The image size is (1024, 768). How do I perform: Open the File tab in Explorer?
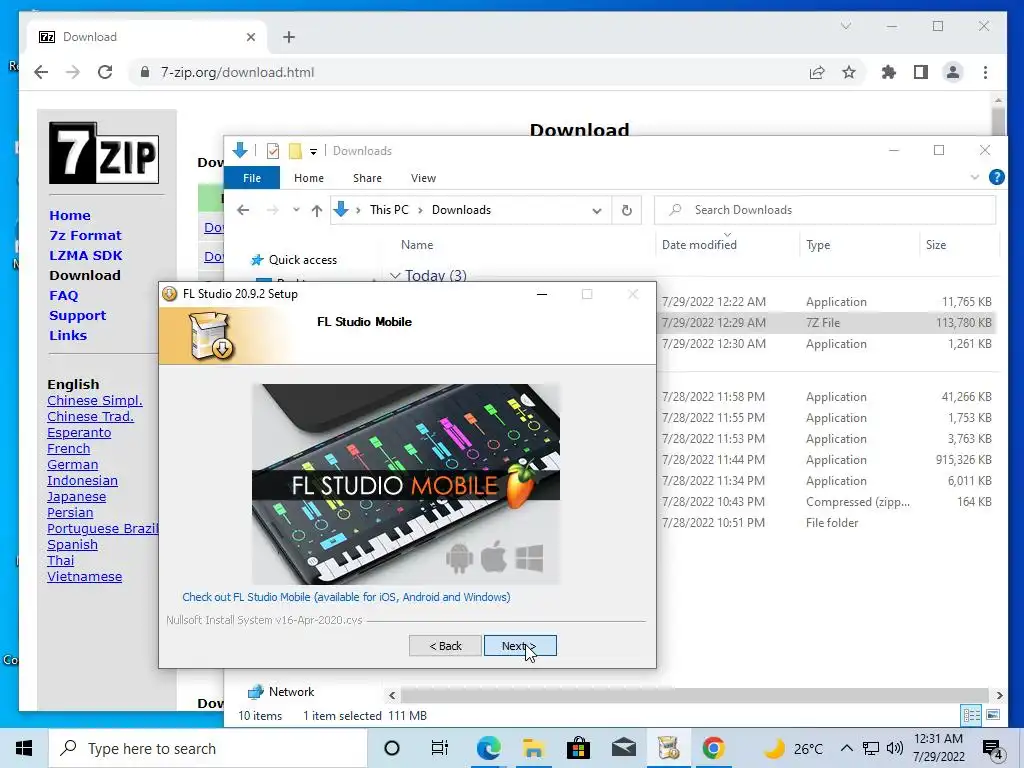point(252,178)
